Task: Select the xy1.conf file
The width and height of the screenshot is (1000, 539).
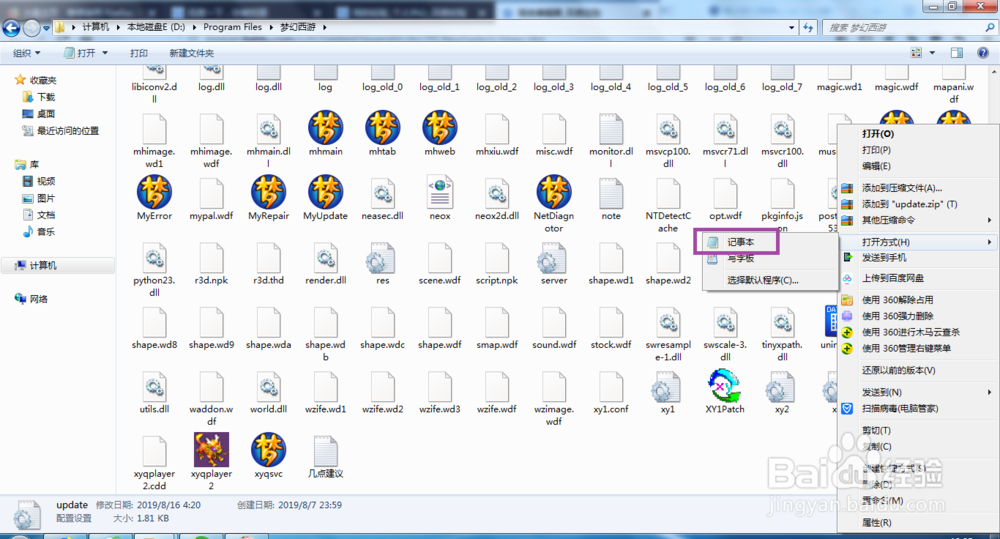Action: pos(611,392)
